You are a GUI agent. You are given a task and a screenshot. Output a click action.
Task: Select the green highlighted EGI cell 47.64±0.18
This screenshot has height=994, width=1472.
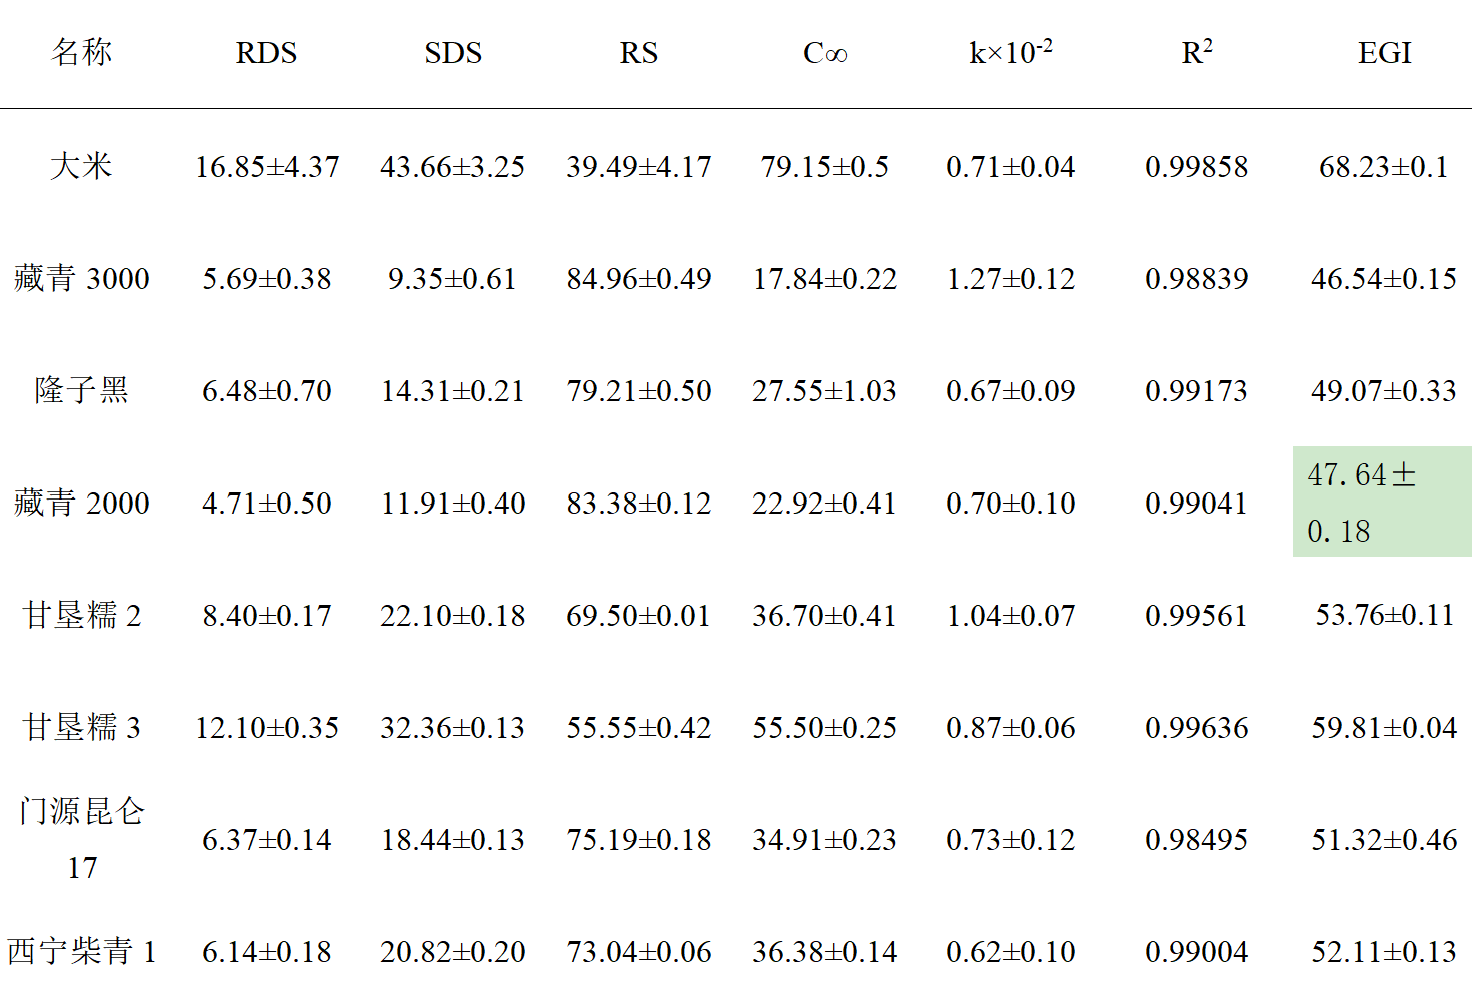pos(1382,501)
